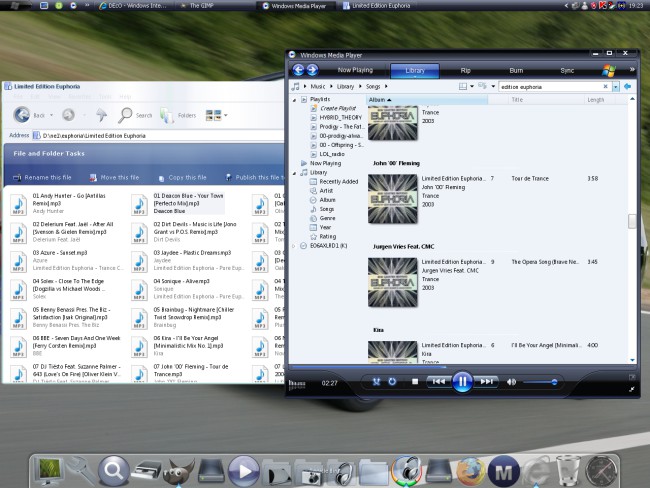The height and width of the screenshot is (488, 650).
Task: Mute the Media Player sound
Action: (511, 382)
